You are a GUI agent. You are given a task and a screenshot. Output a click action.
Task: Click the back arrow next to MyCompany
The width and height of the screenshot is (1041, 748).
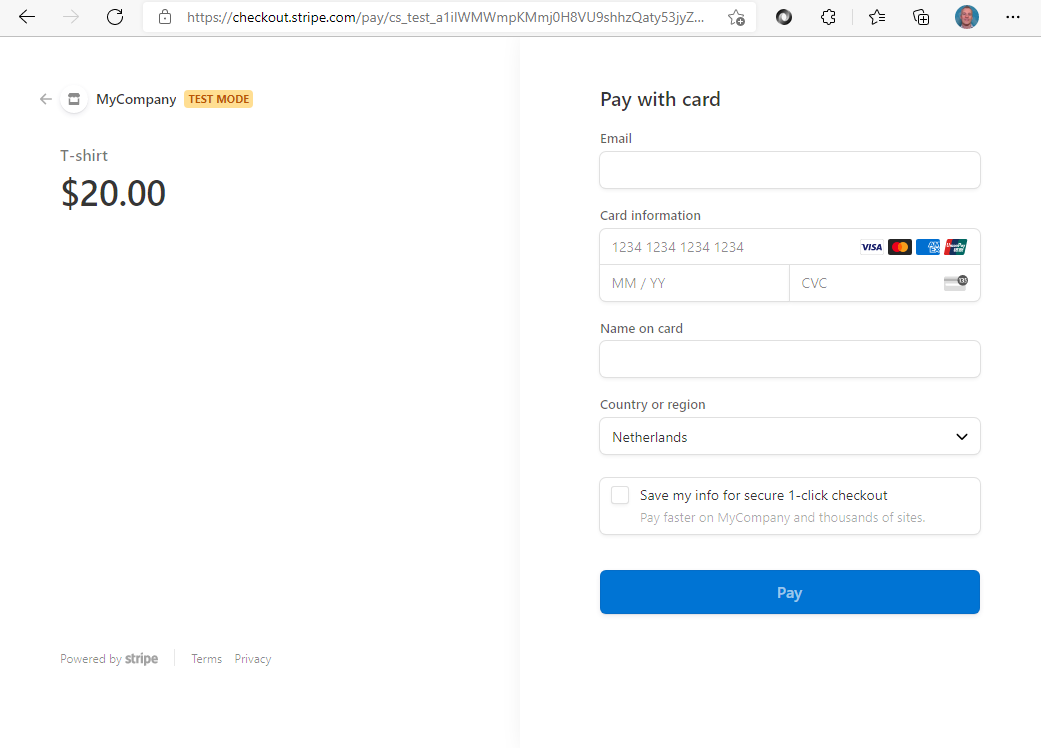(45, 98)
